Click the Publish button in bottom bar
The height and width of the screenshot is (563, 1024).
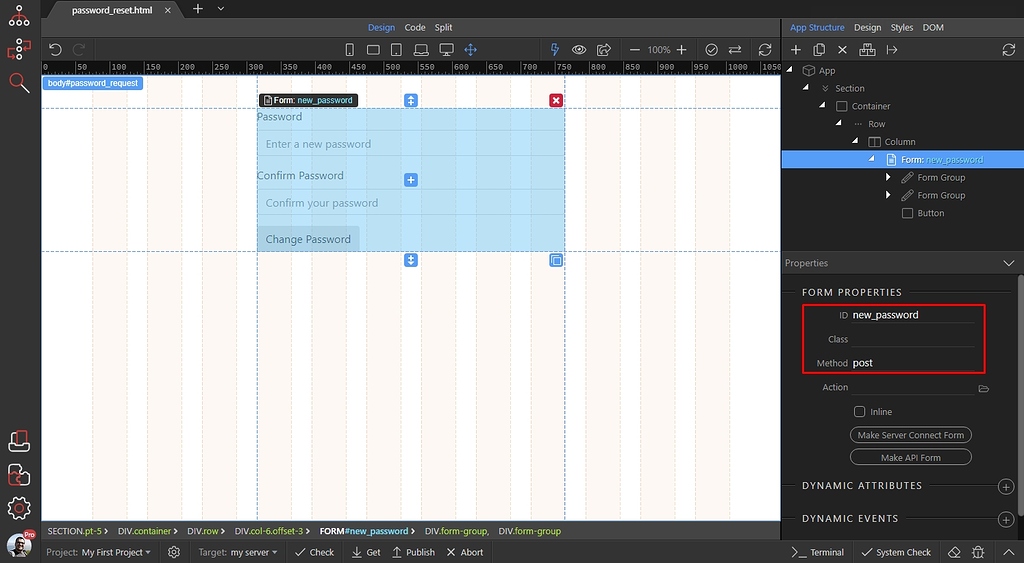(x=413, y=552)
